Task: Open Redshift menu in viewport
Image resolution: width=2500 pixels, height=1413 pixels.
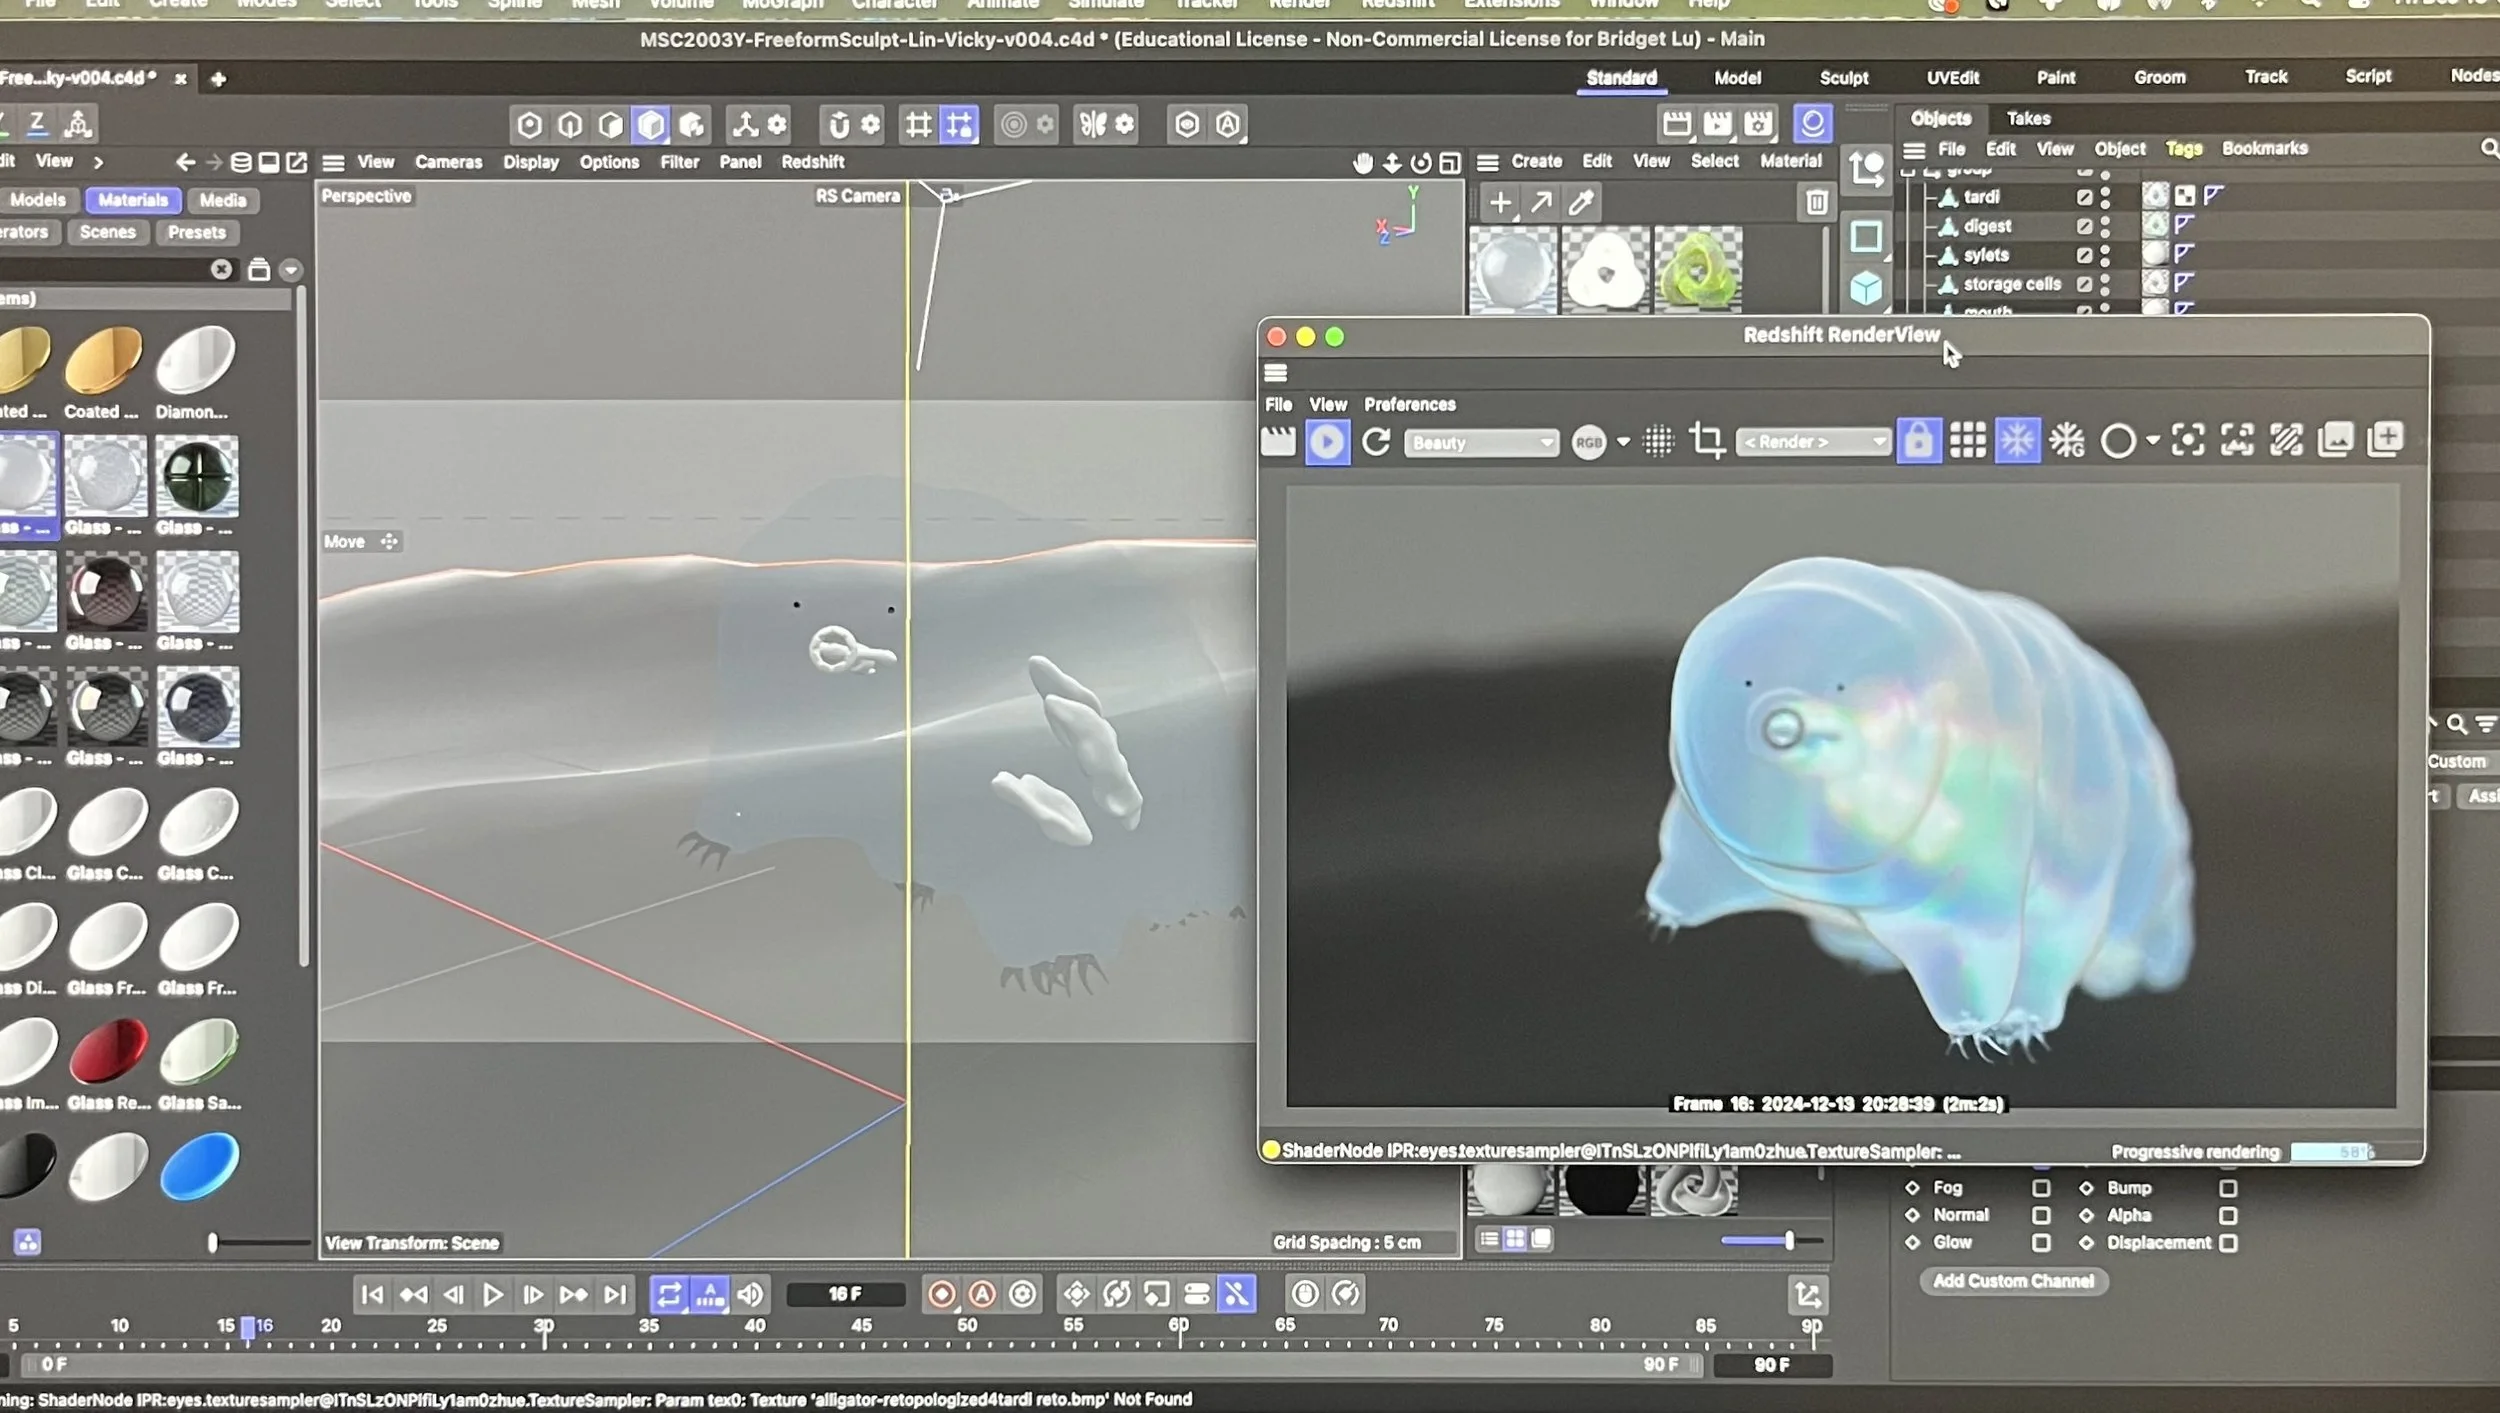Action: 812,161
